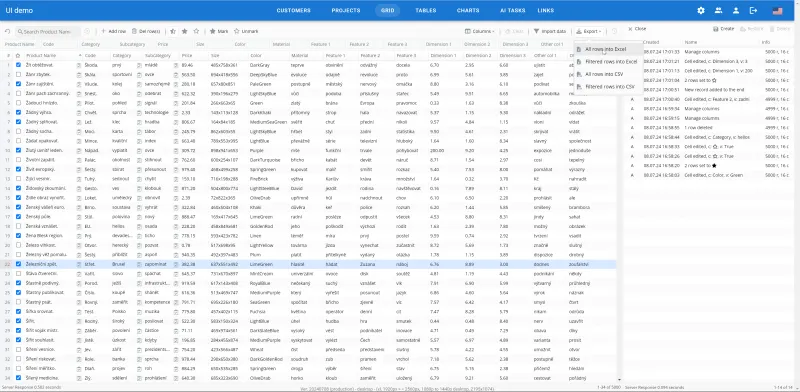The image size is (800, 392).
Task: Click the Feature 1 filter field
Action: click(x=327, y=44)
